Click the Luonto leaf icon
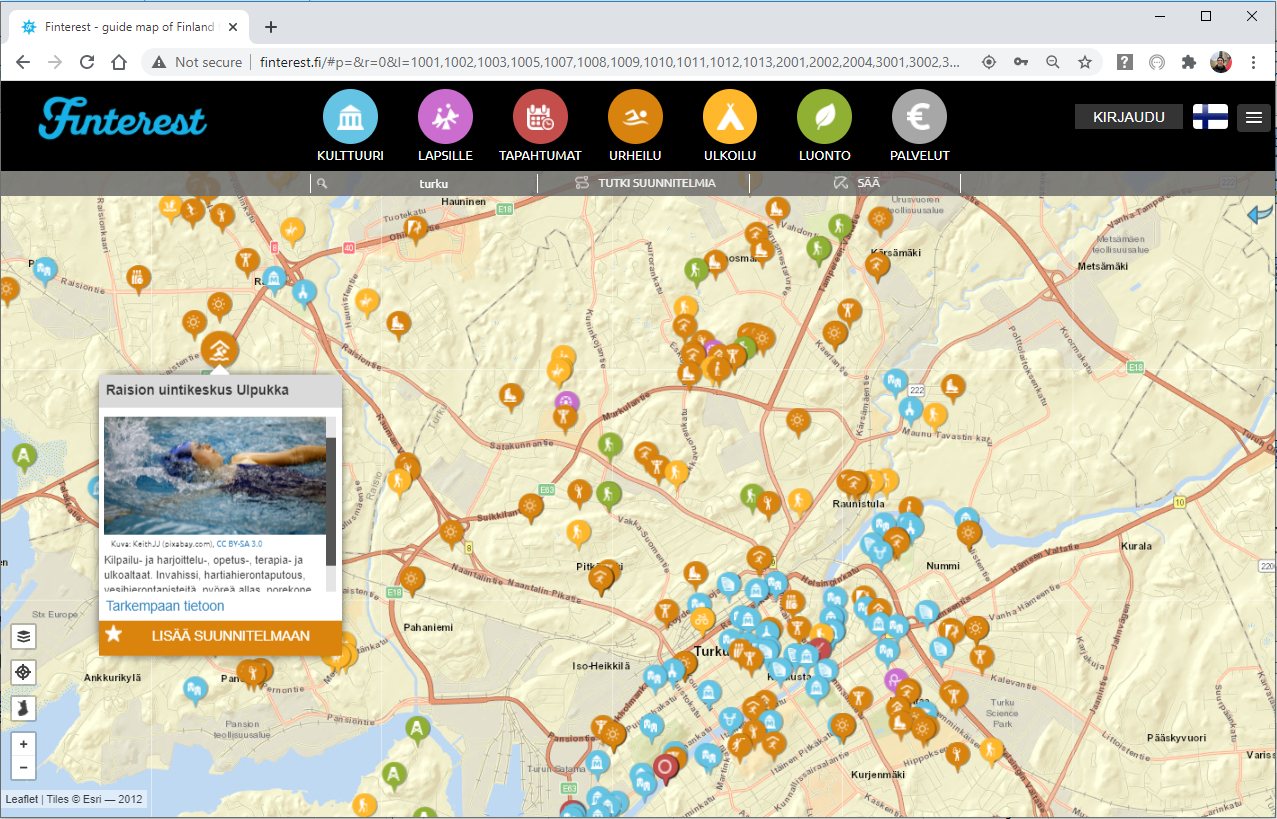This screenshot has width=1277, height=819. click(x=824, y=118)
